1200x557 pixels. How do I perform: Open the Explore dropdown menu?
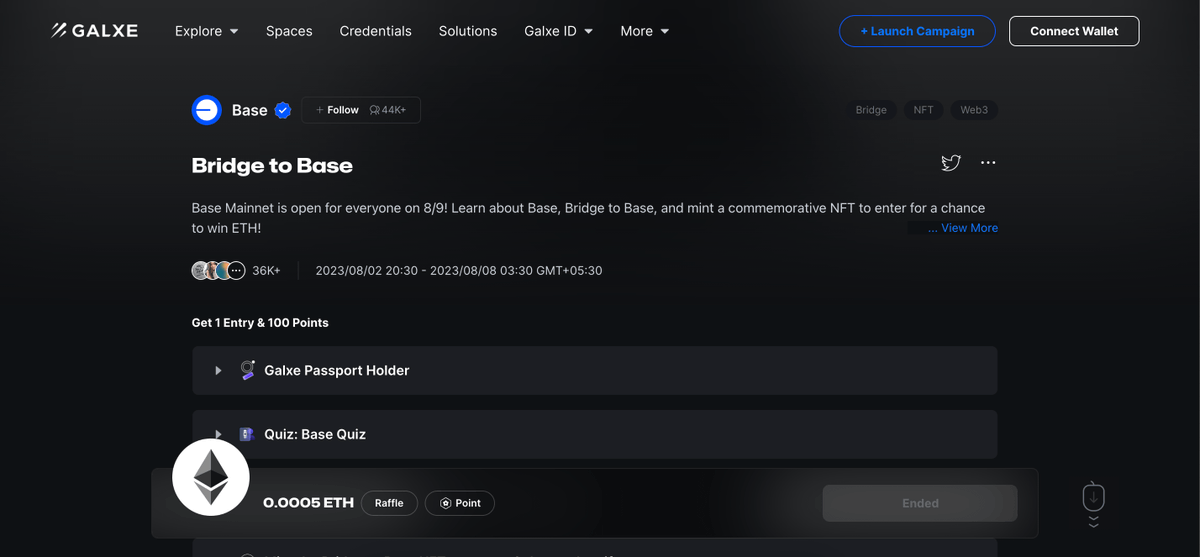(206, 31)
